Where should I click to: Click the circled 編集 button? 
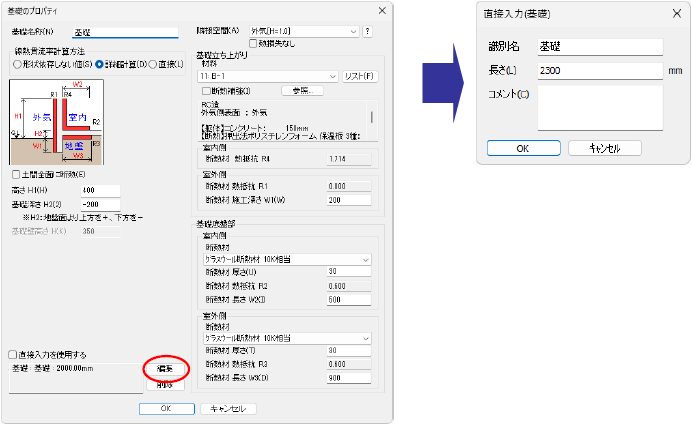click(165, 369)
